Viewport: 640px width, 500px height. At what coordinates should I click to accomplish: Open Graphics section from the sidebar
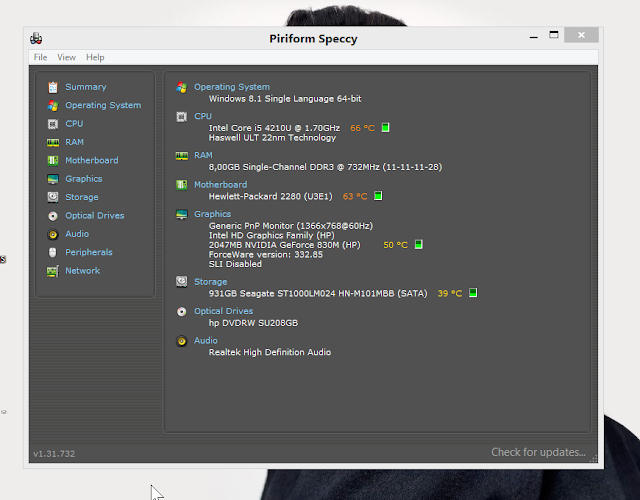[84, 179]
